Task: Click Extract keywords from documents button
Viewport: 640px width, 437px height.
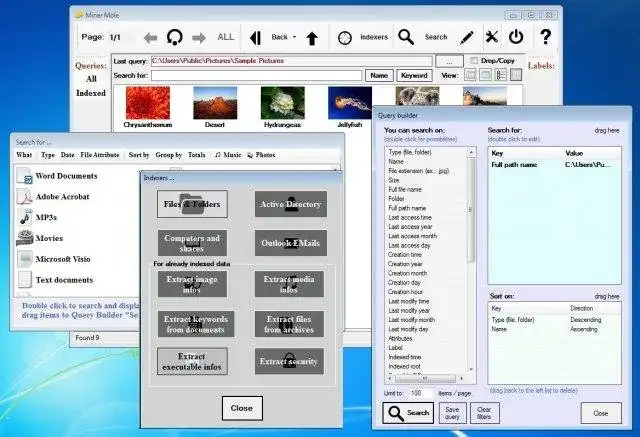Action: click(196, 324)
